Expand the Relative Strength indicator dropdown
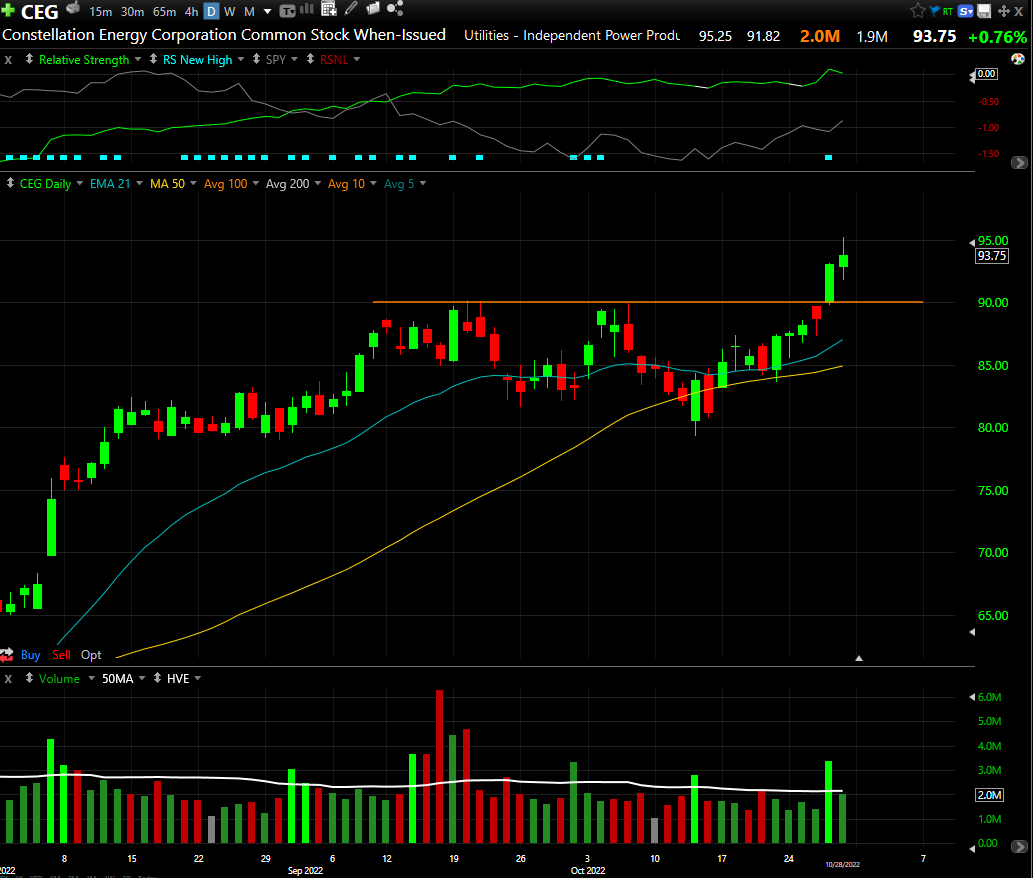Image resolution: width=1033 pixels, height=878 pixels. [x=138, y=59]
